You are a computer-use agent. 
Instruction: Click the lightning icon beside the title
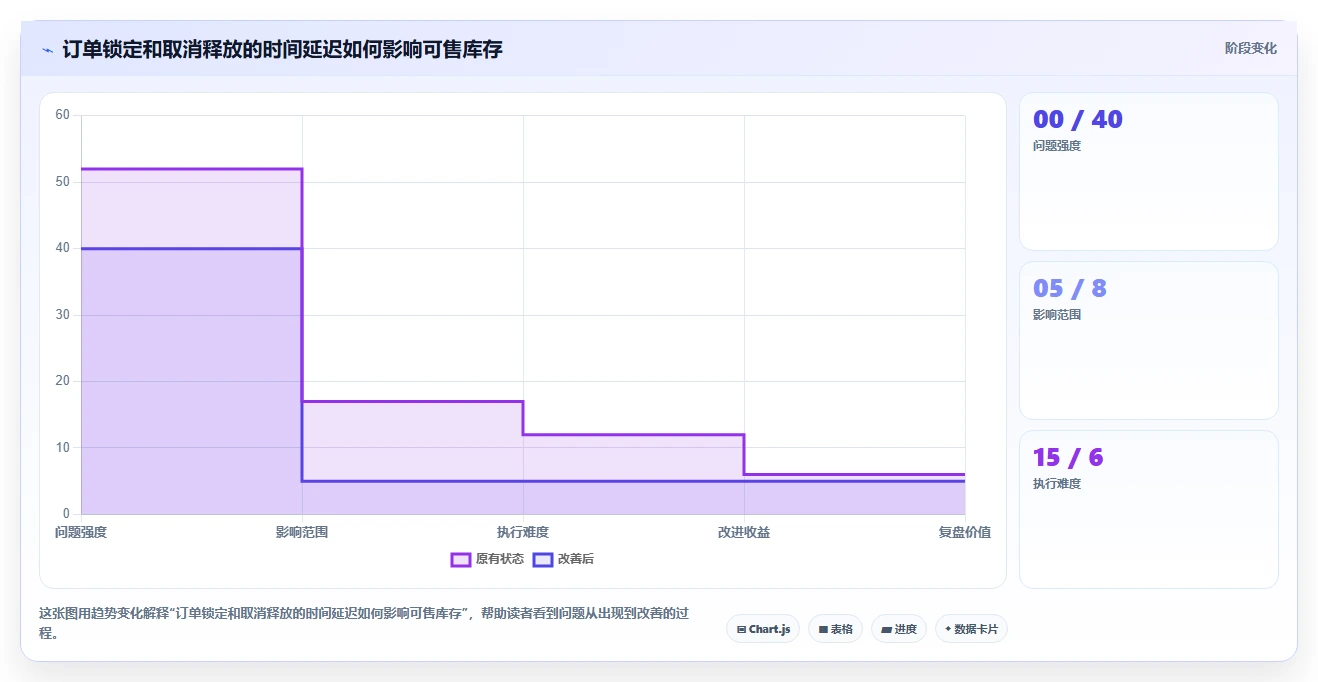click(47, 50)
